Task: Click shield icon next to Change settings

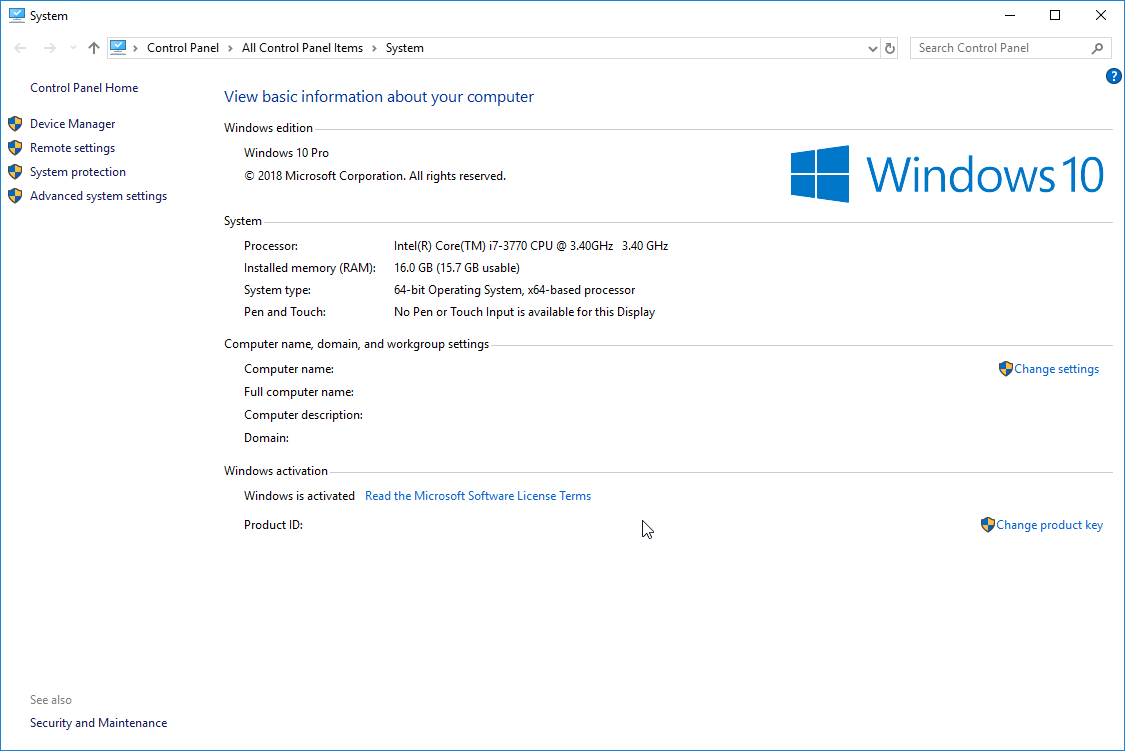Action: click(x=1005, y=369)
